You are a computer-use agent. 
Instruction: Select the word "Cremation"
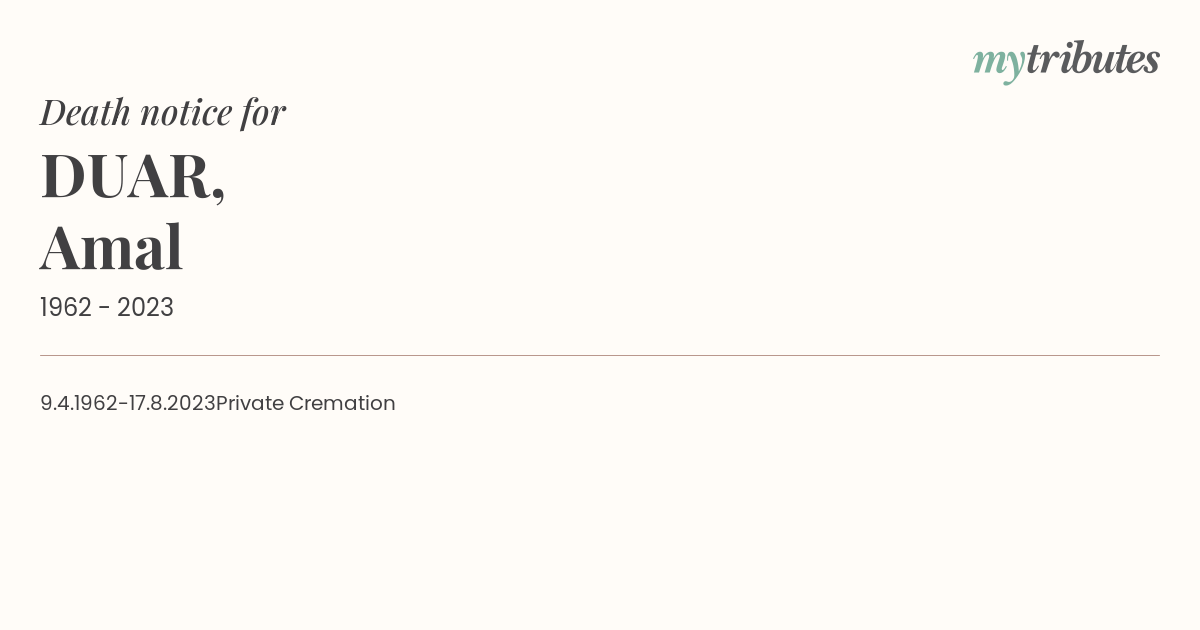(342, 403)
